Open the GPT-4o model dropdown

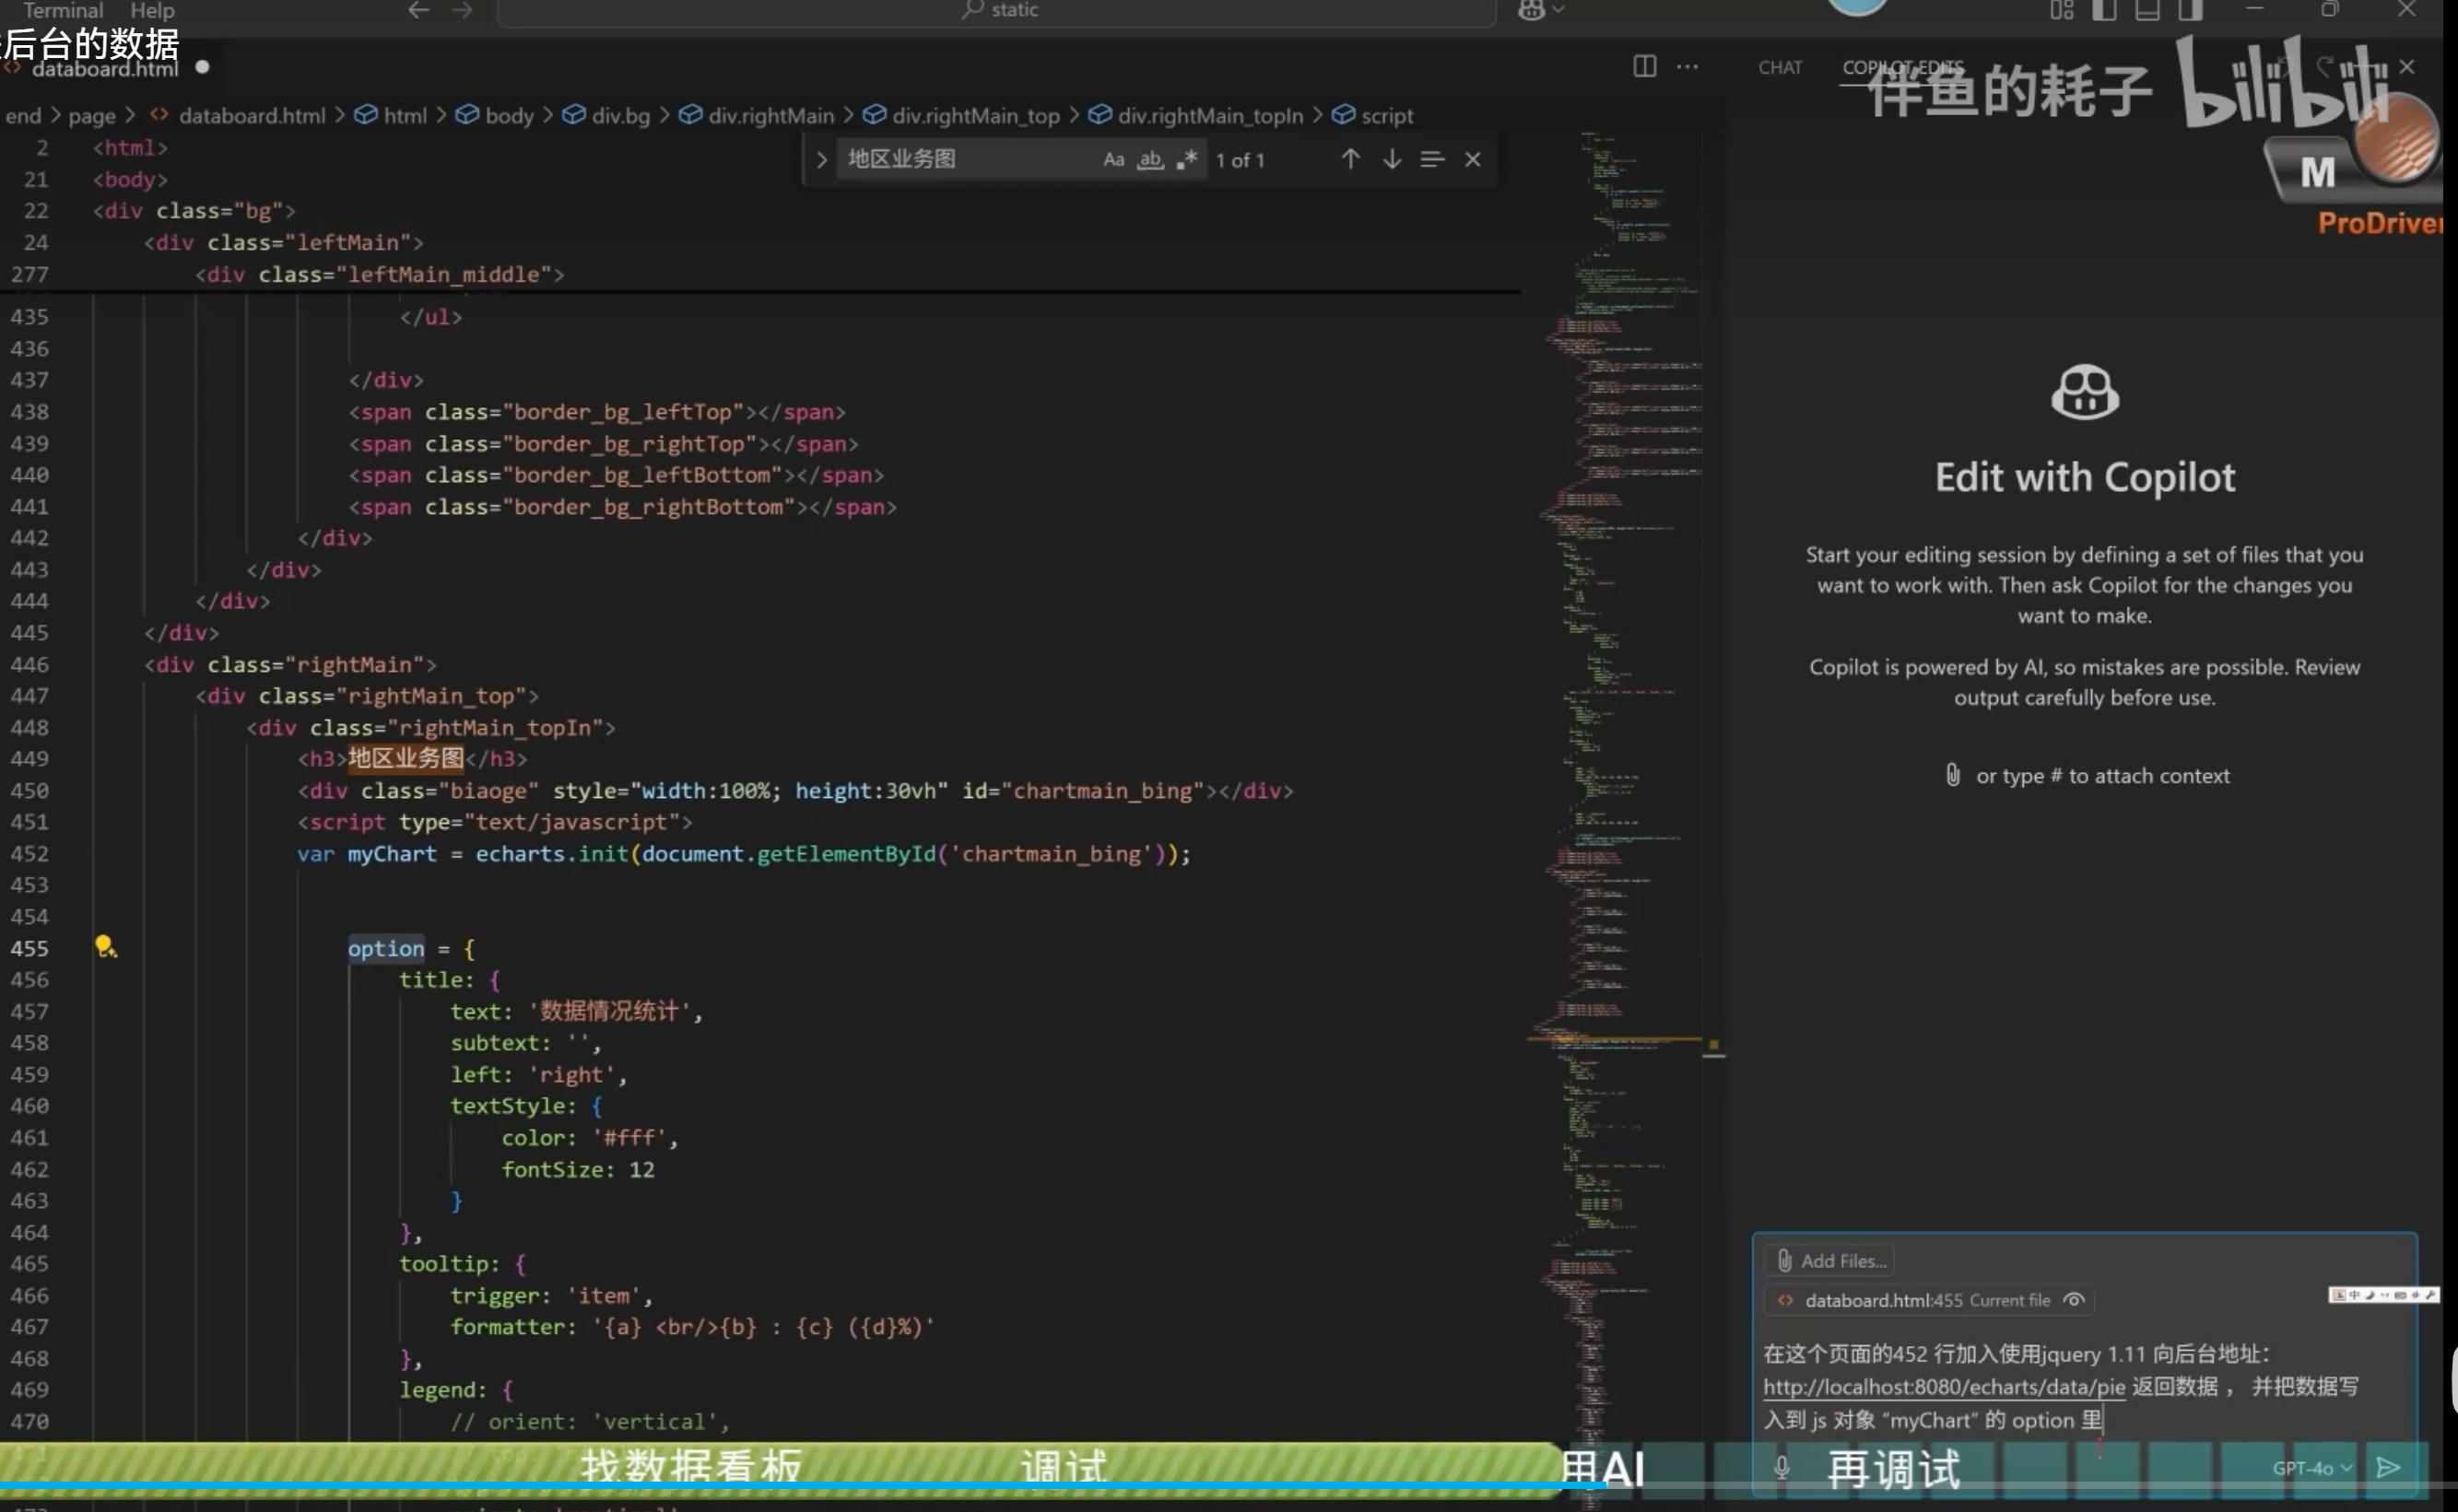coord(2311,1467)
